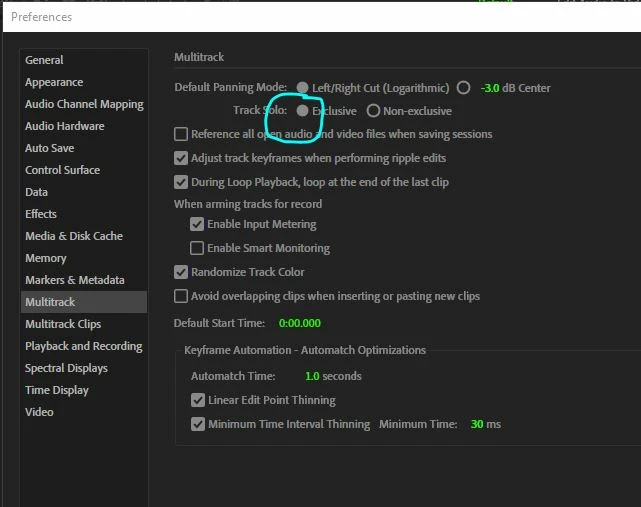The height and width of the screenshot is (507, 641).
Task: Click the Multitrack section heading
Action: click(x=199, y=57)
